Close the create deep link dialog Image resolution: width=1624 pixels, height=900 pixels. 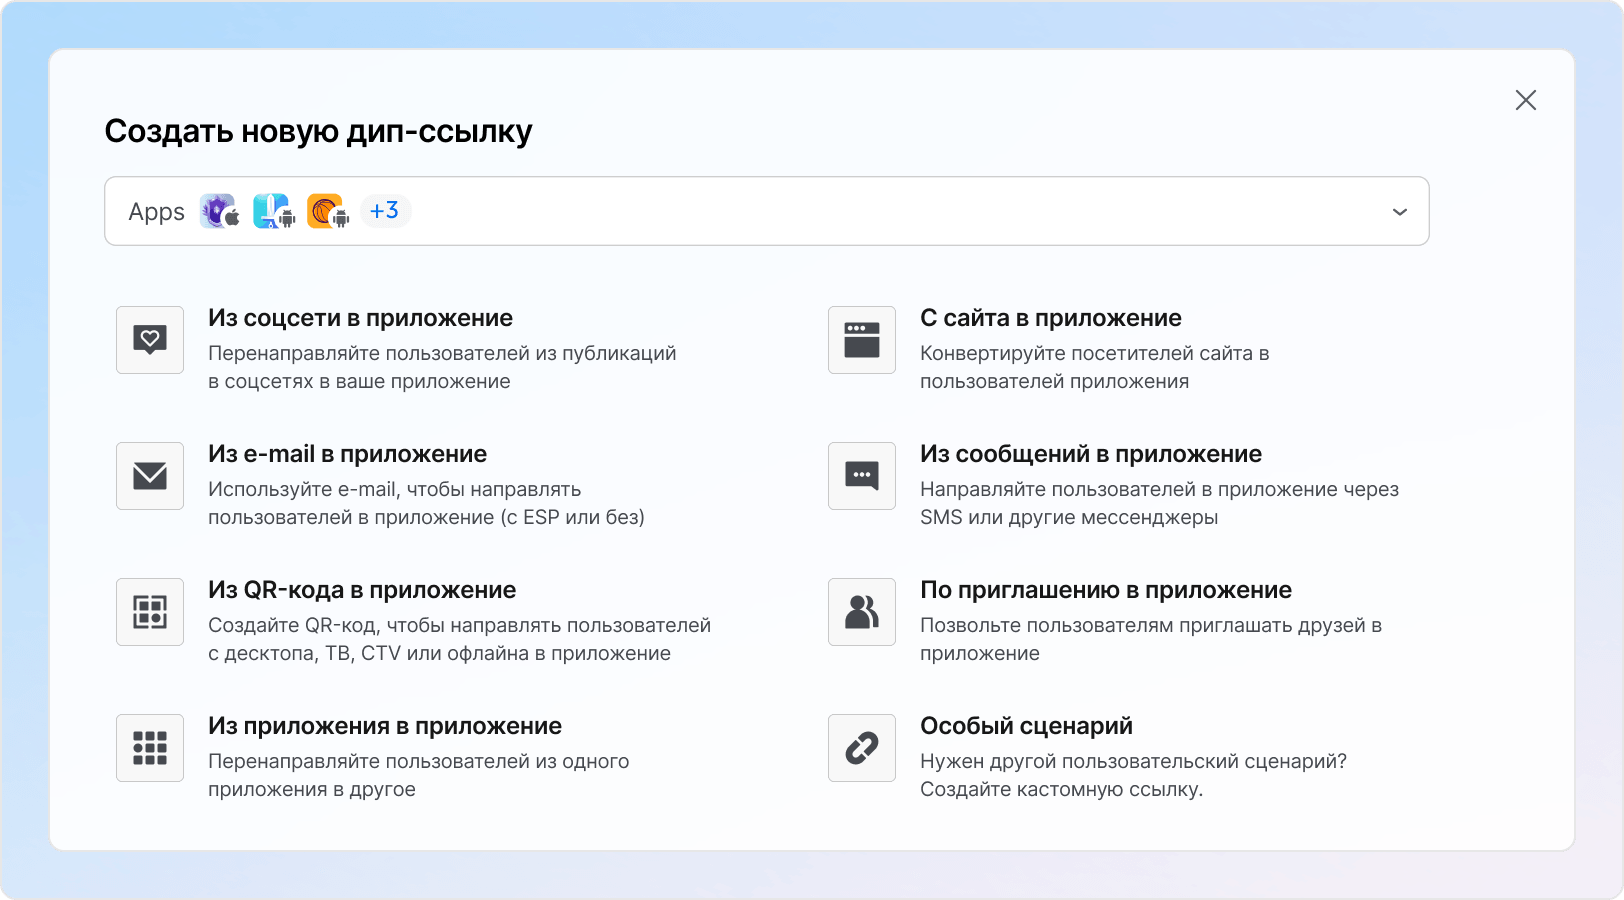[x=1526, y=100]
